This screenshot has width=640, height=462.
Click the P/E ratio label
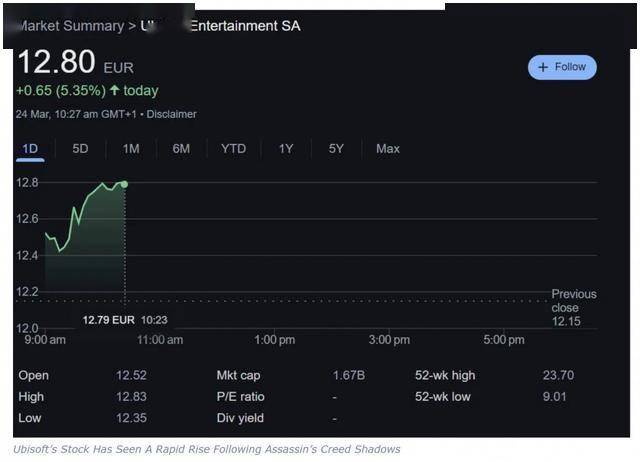240,397
